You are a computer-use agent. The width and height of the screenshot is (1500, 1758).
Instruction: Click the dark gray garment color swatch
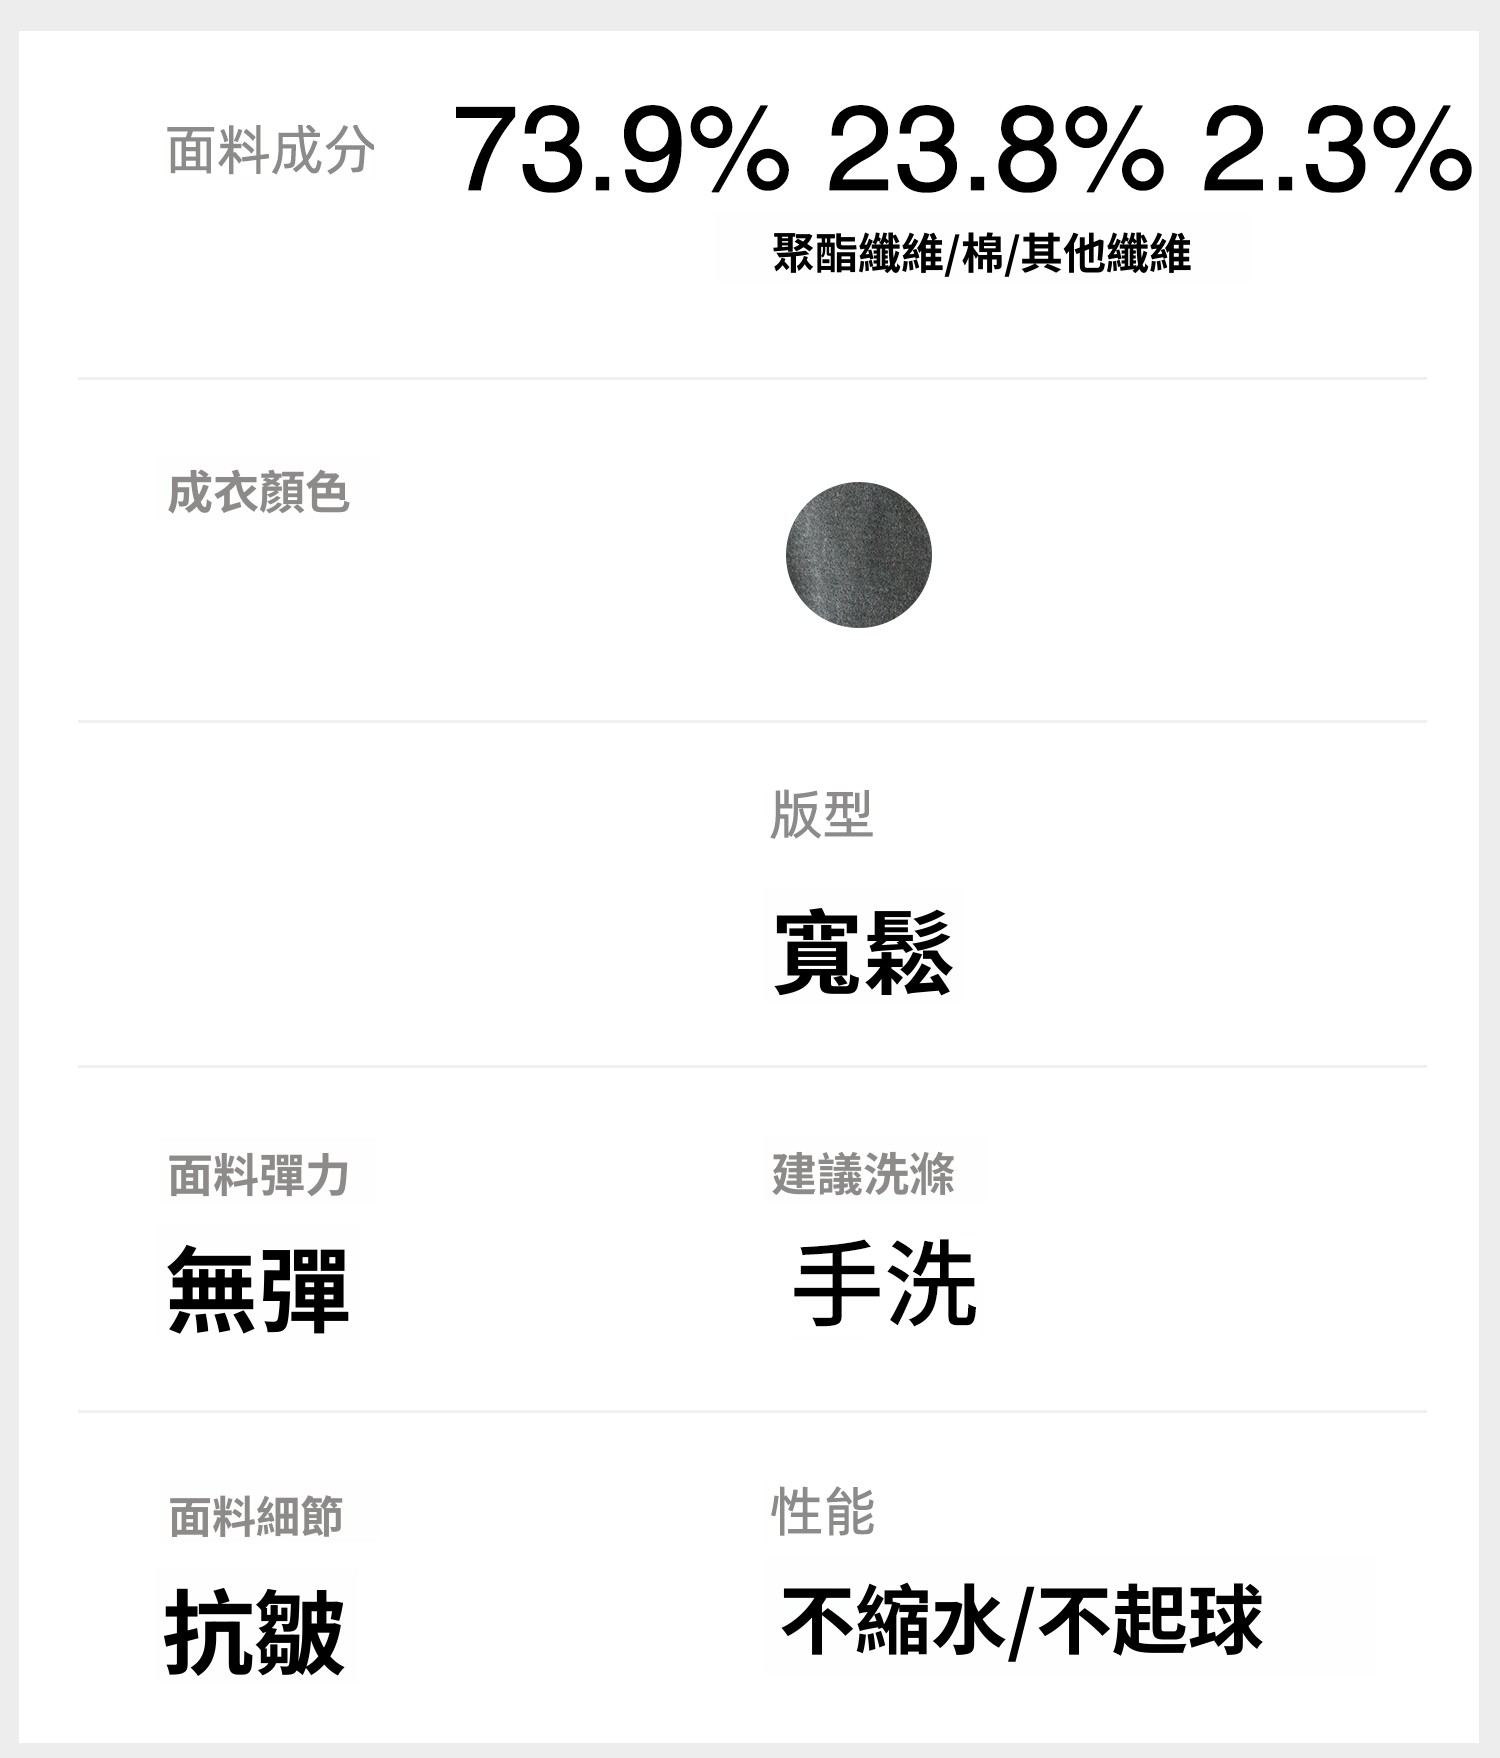point(858,555)
